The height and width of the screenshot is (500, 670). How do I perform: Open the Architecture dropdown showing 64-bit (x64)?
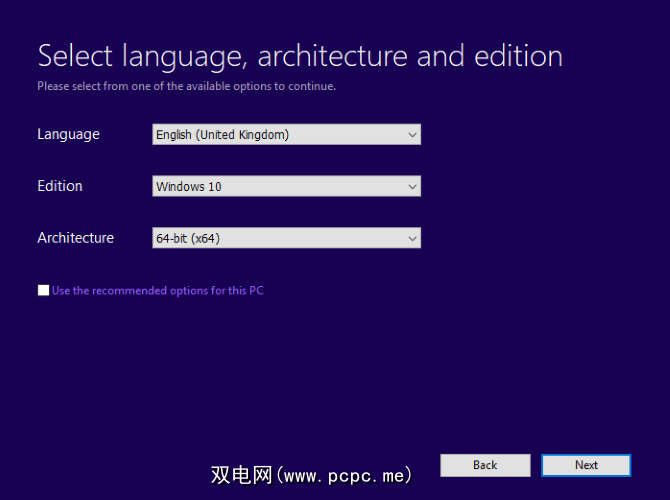pyautogui.click(x=286, y=238)
